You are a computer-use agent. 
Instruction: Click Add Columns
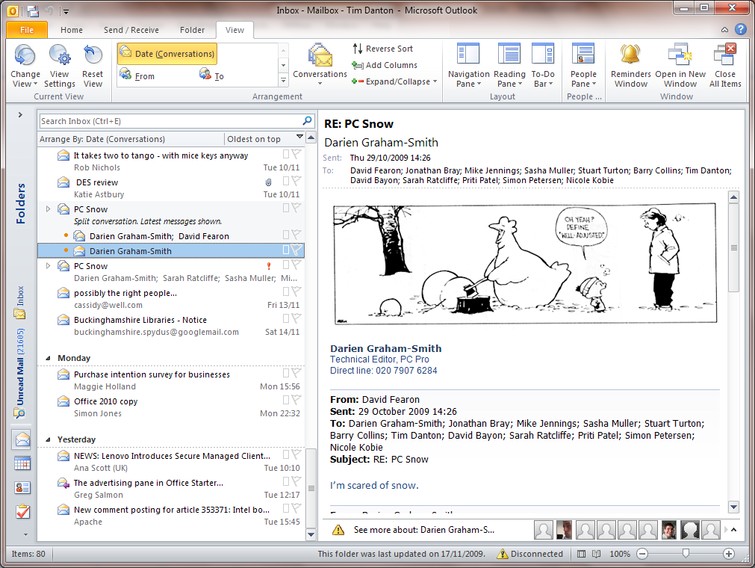click(385, 65)
